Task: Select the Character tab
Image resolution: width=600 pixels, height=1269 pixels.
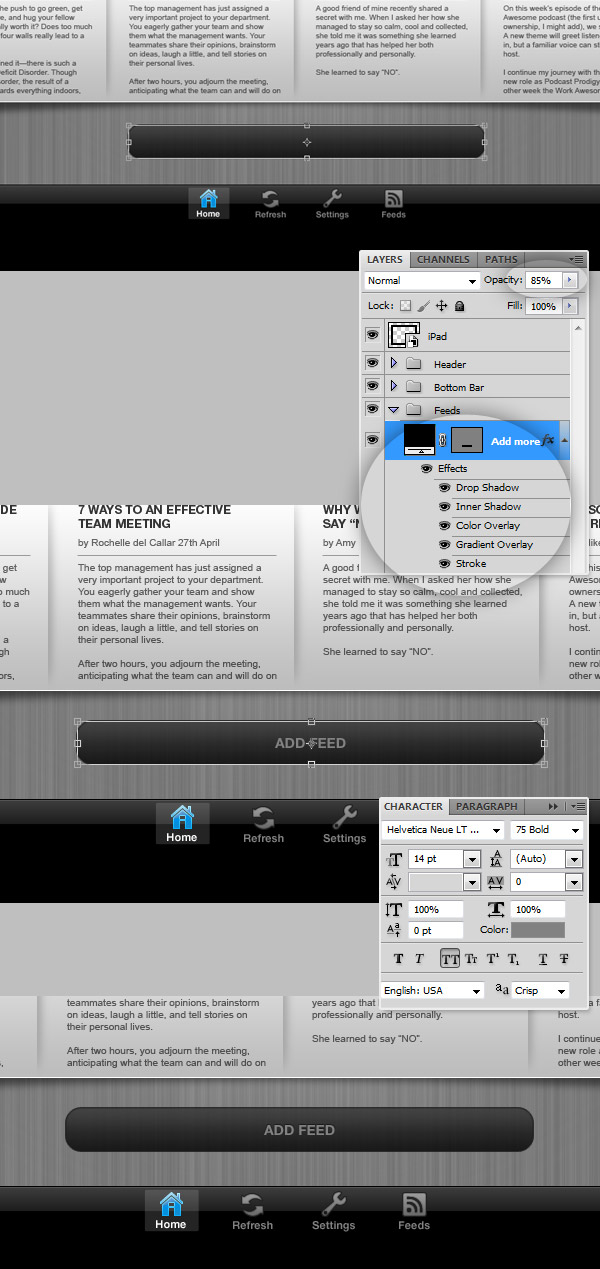Action: click(413, 806)
